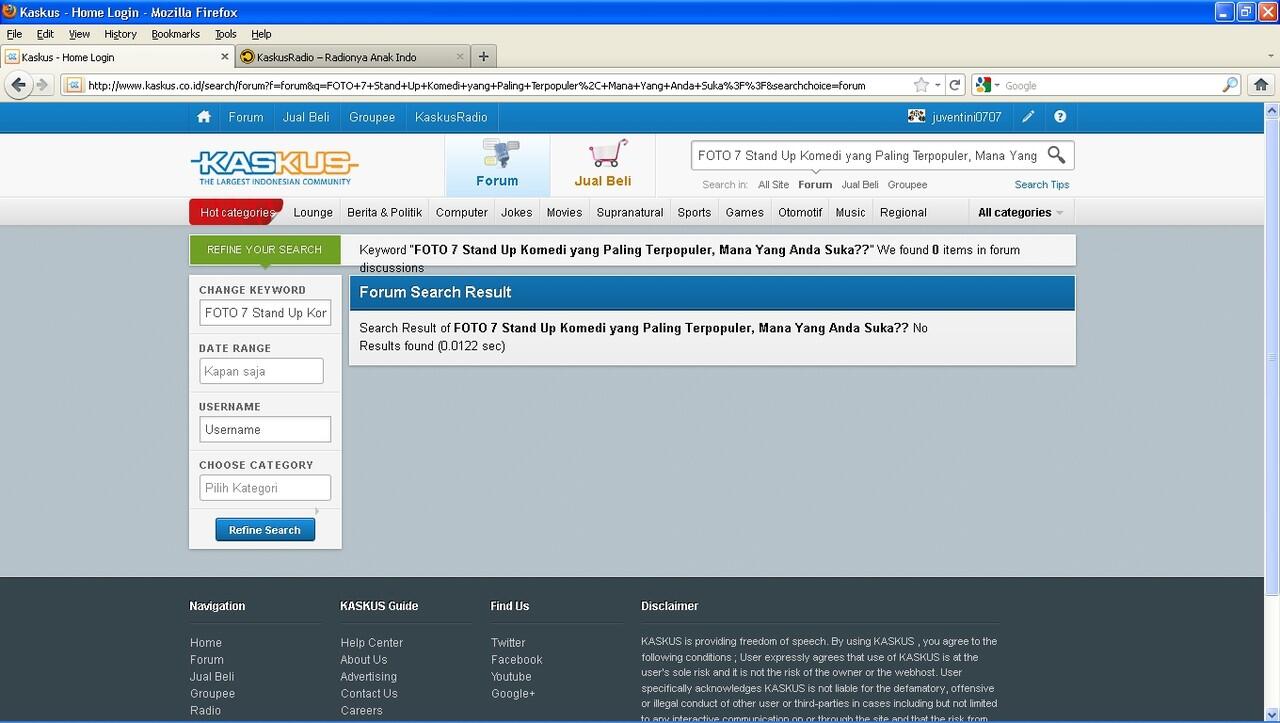Open the View menu
The height and width of the screenshot is (723, 1280).
[79, 34]
